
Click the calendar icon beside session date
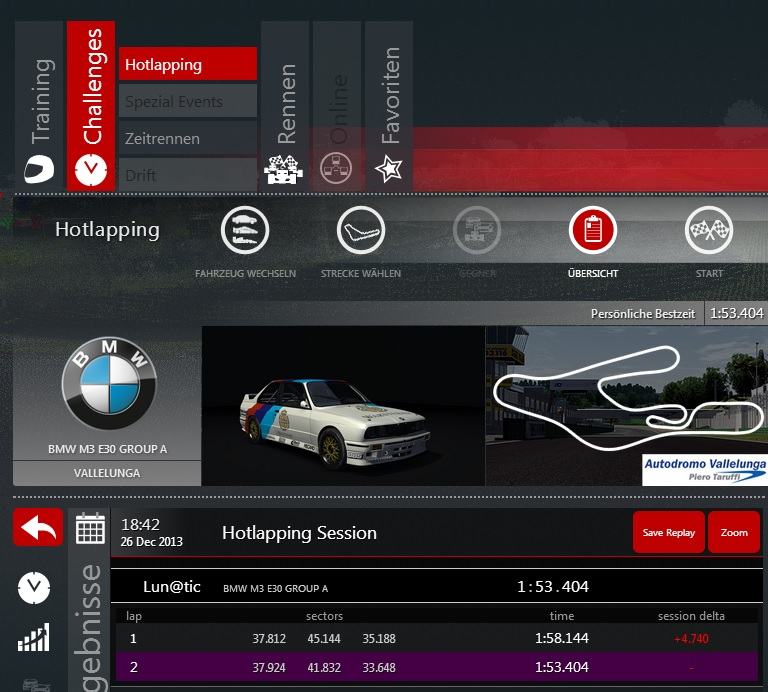coord(90,528)
